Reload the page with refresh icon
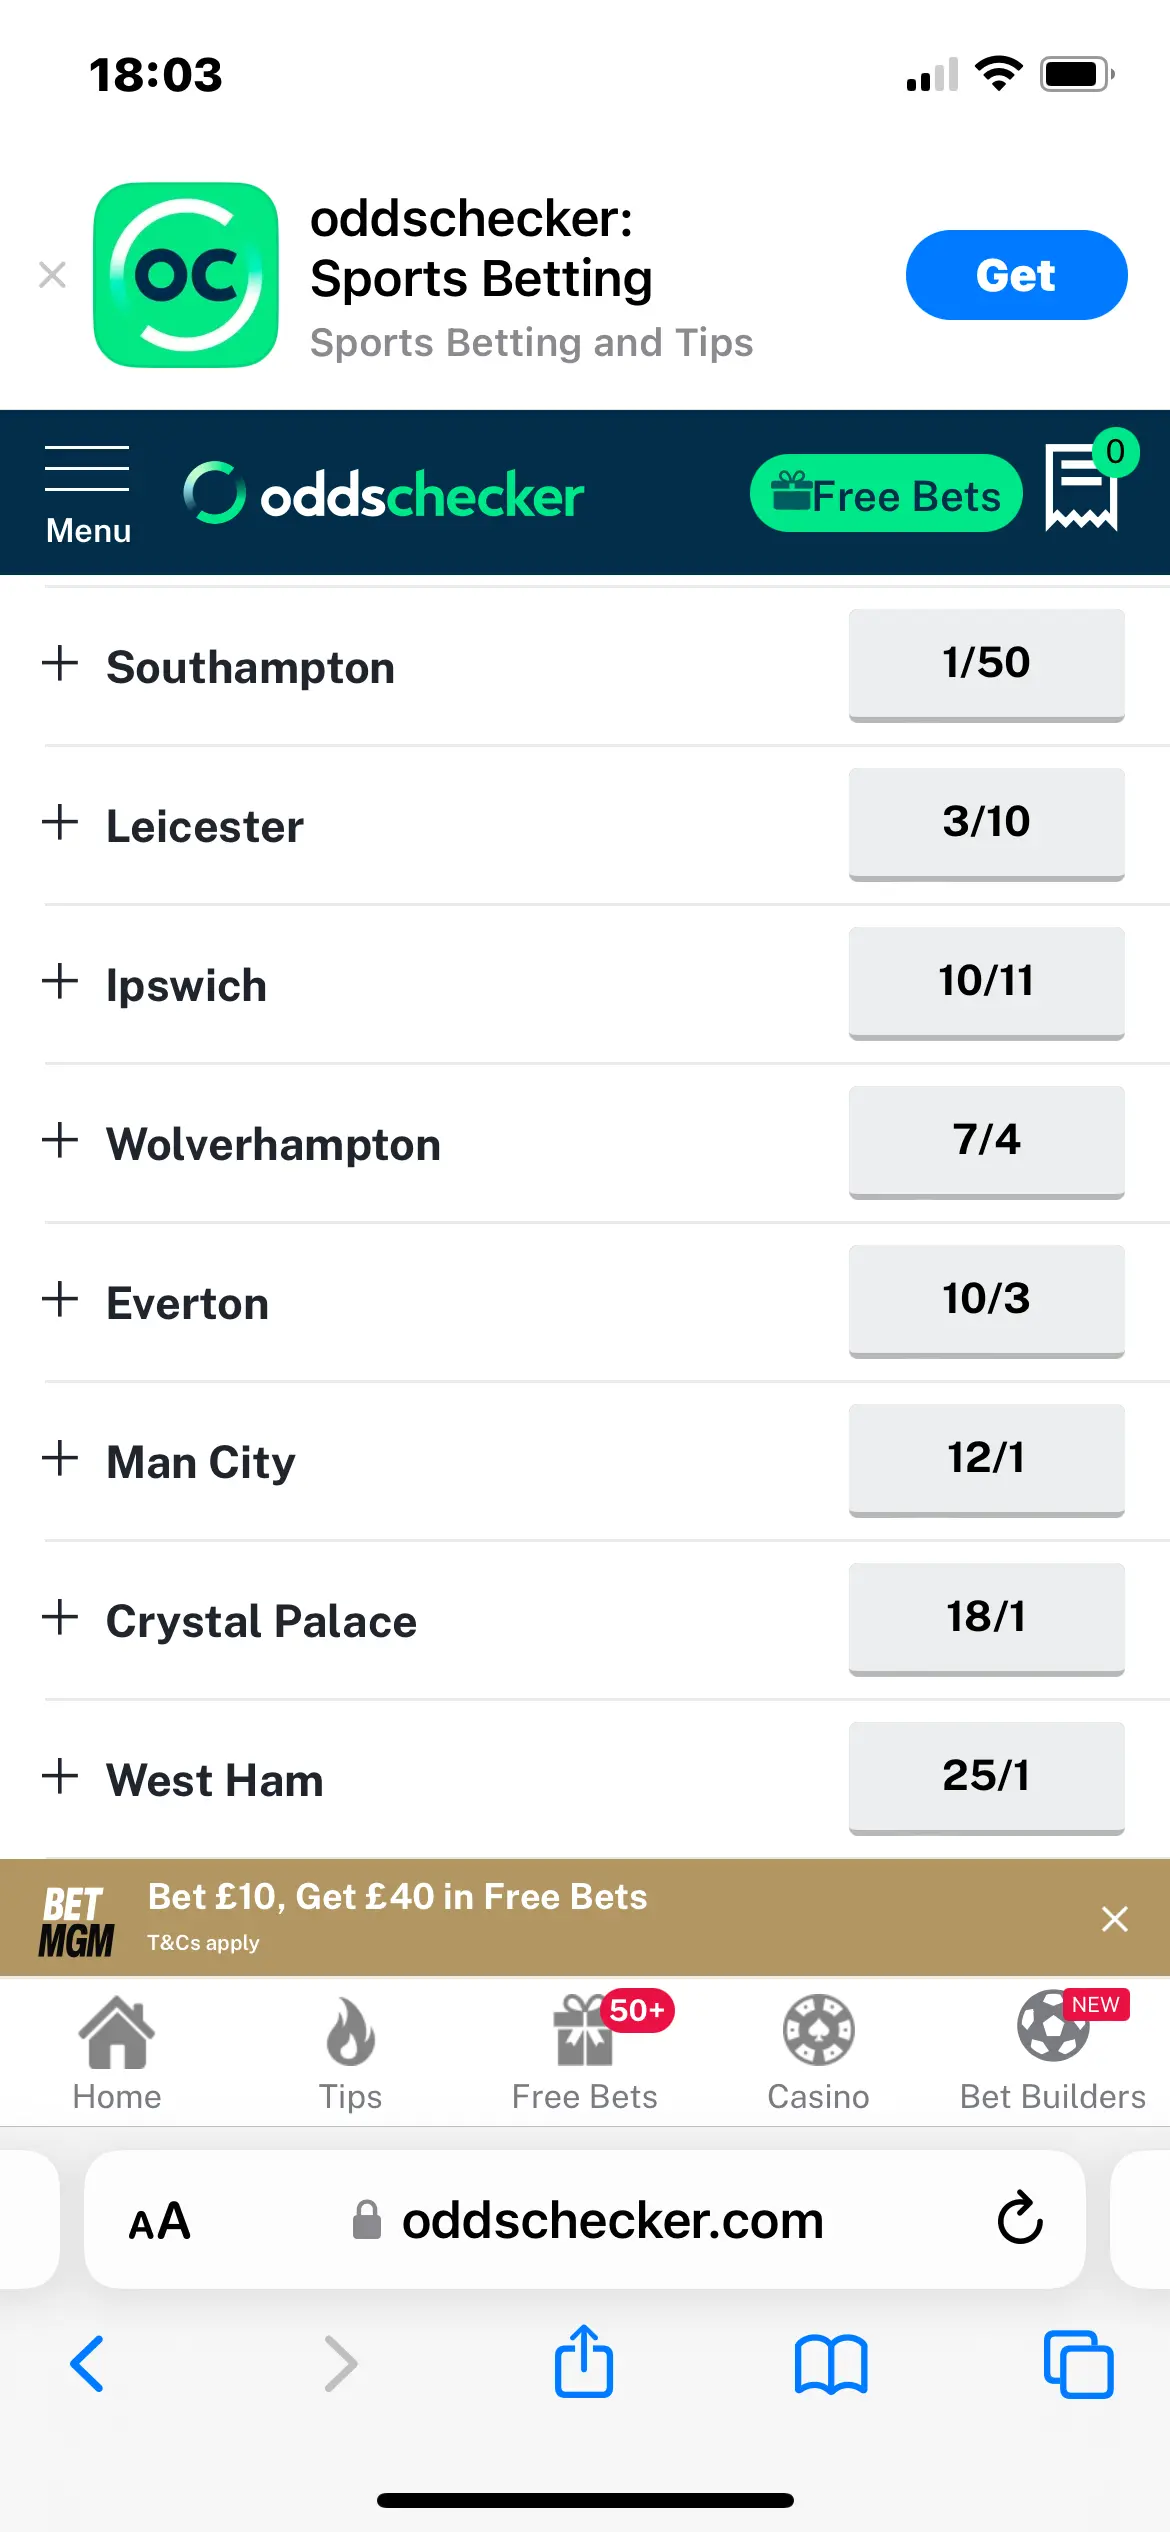The height and width of the screenshot is (2532, 1170). click(x=1020, y=2219)
